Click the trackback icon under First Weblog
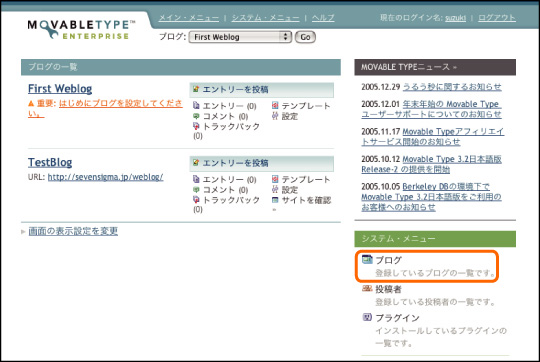540x362 pixels. 196,126
